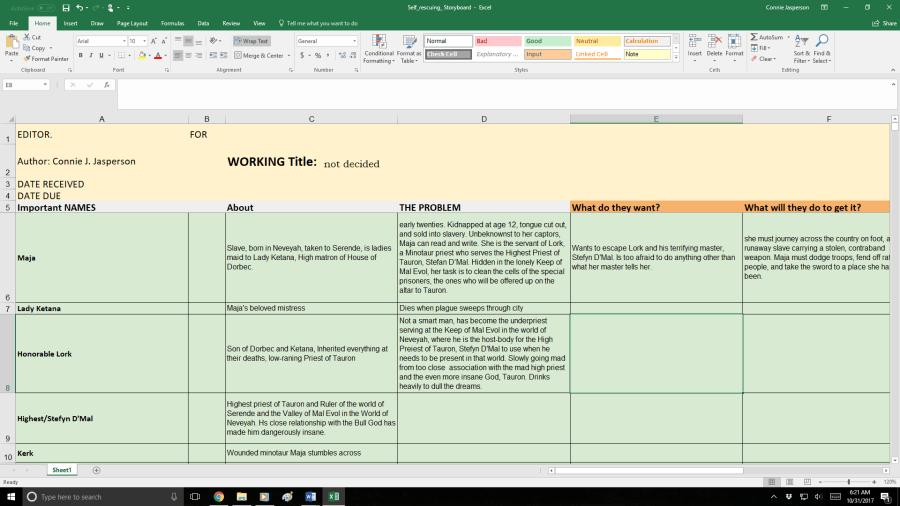The image size is (900, 506).
Task: Toggle the Wrap Text button
Action: coord(251,41)
